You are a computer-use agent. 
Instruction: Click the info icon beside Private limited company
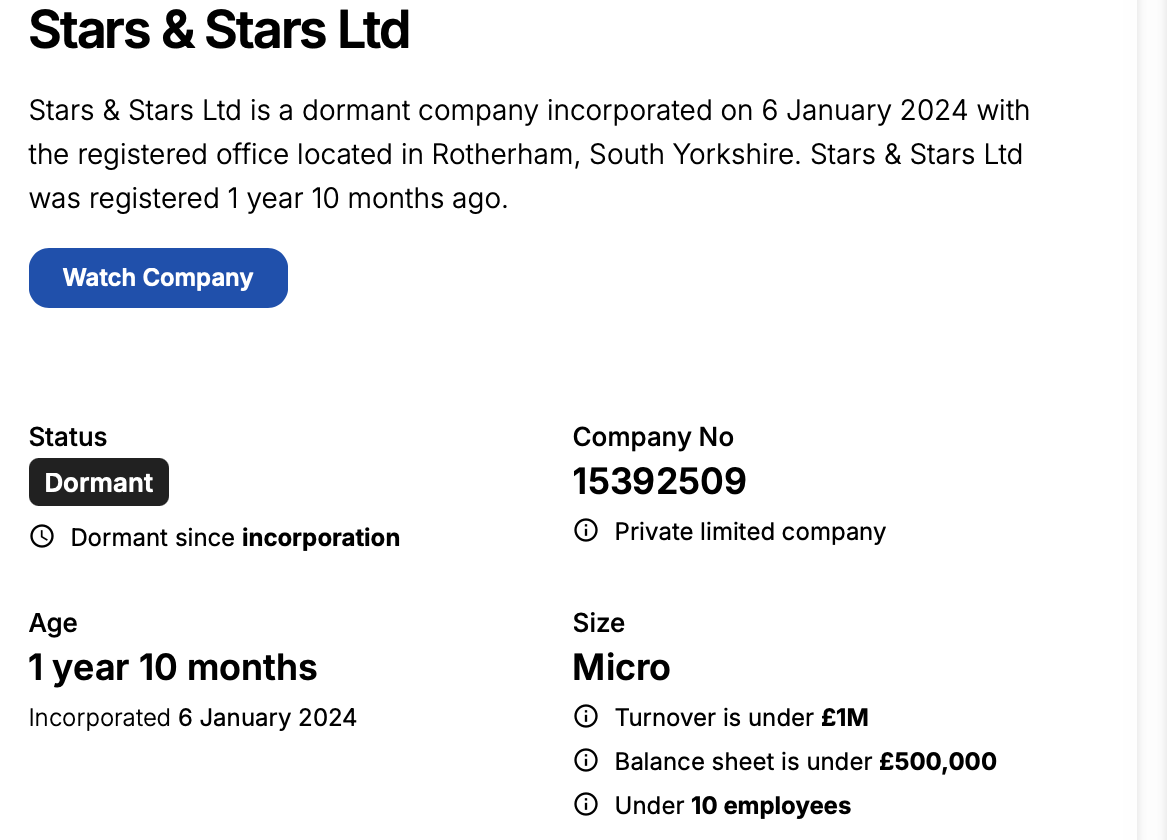tap(586, 531)
